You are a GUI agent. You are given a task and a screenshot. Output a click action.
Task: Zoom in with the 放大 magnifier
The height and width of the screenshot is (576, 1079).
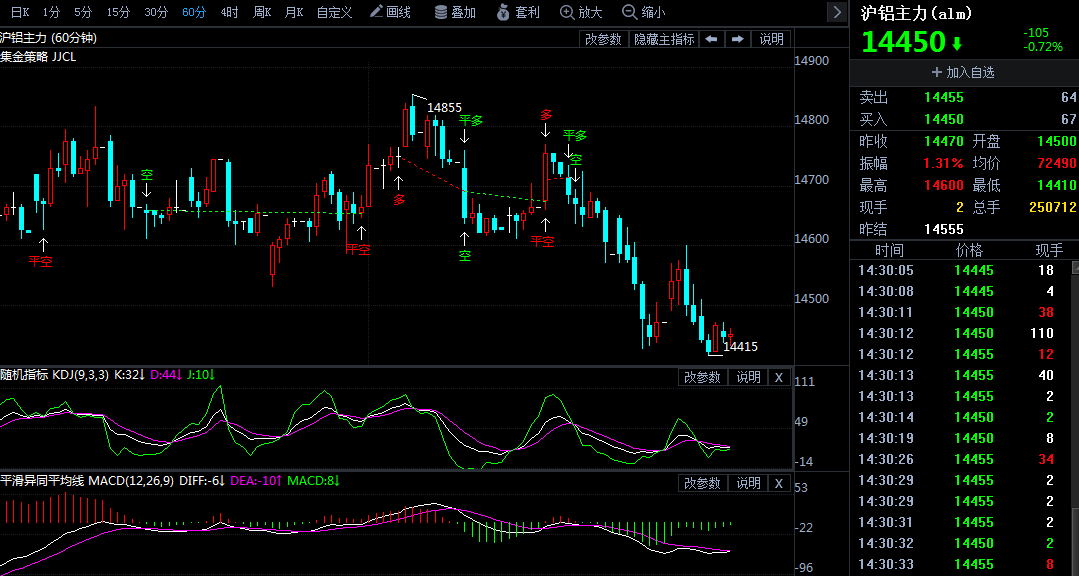[581, 12]
